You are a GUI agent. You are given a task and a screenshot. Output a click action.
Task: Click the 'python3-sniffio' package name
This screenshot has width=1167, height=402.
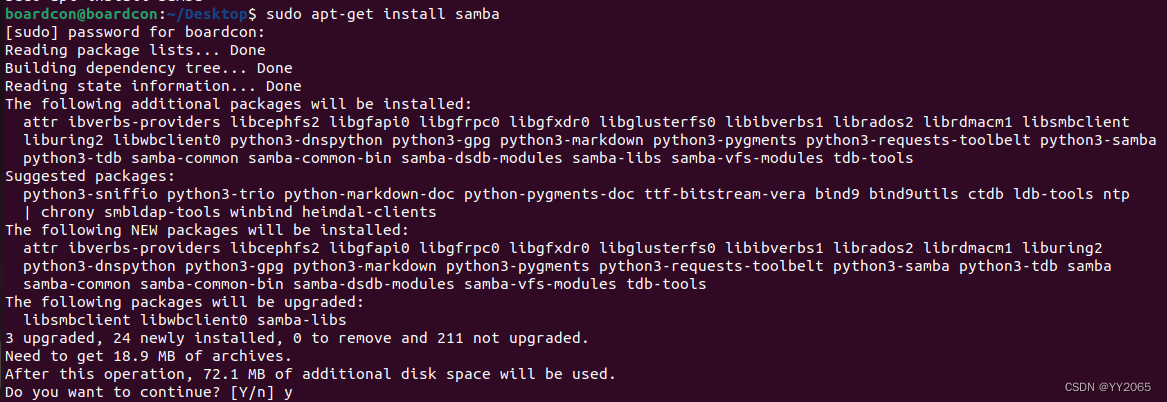90,194
